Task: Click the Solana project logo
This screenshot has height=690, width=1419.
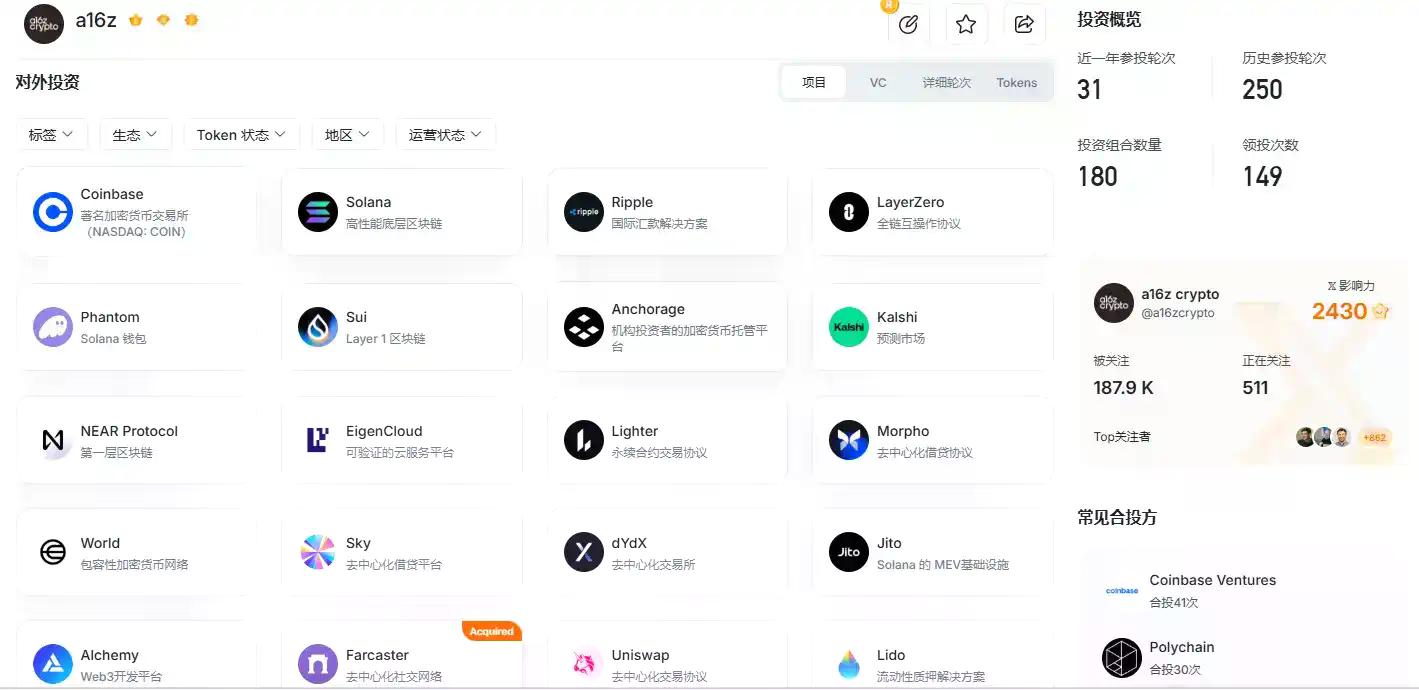Action: (x=316, y=211)
